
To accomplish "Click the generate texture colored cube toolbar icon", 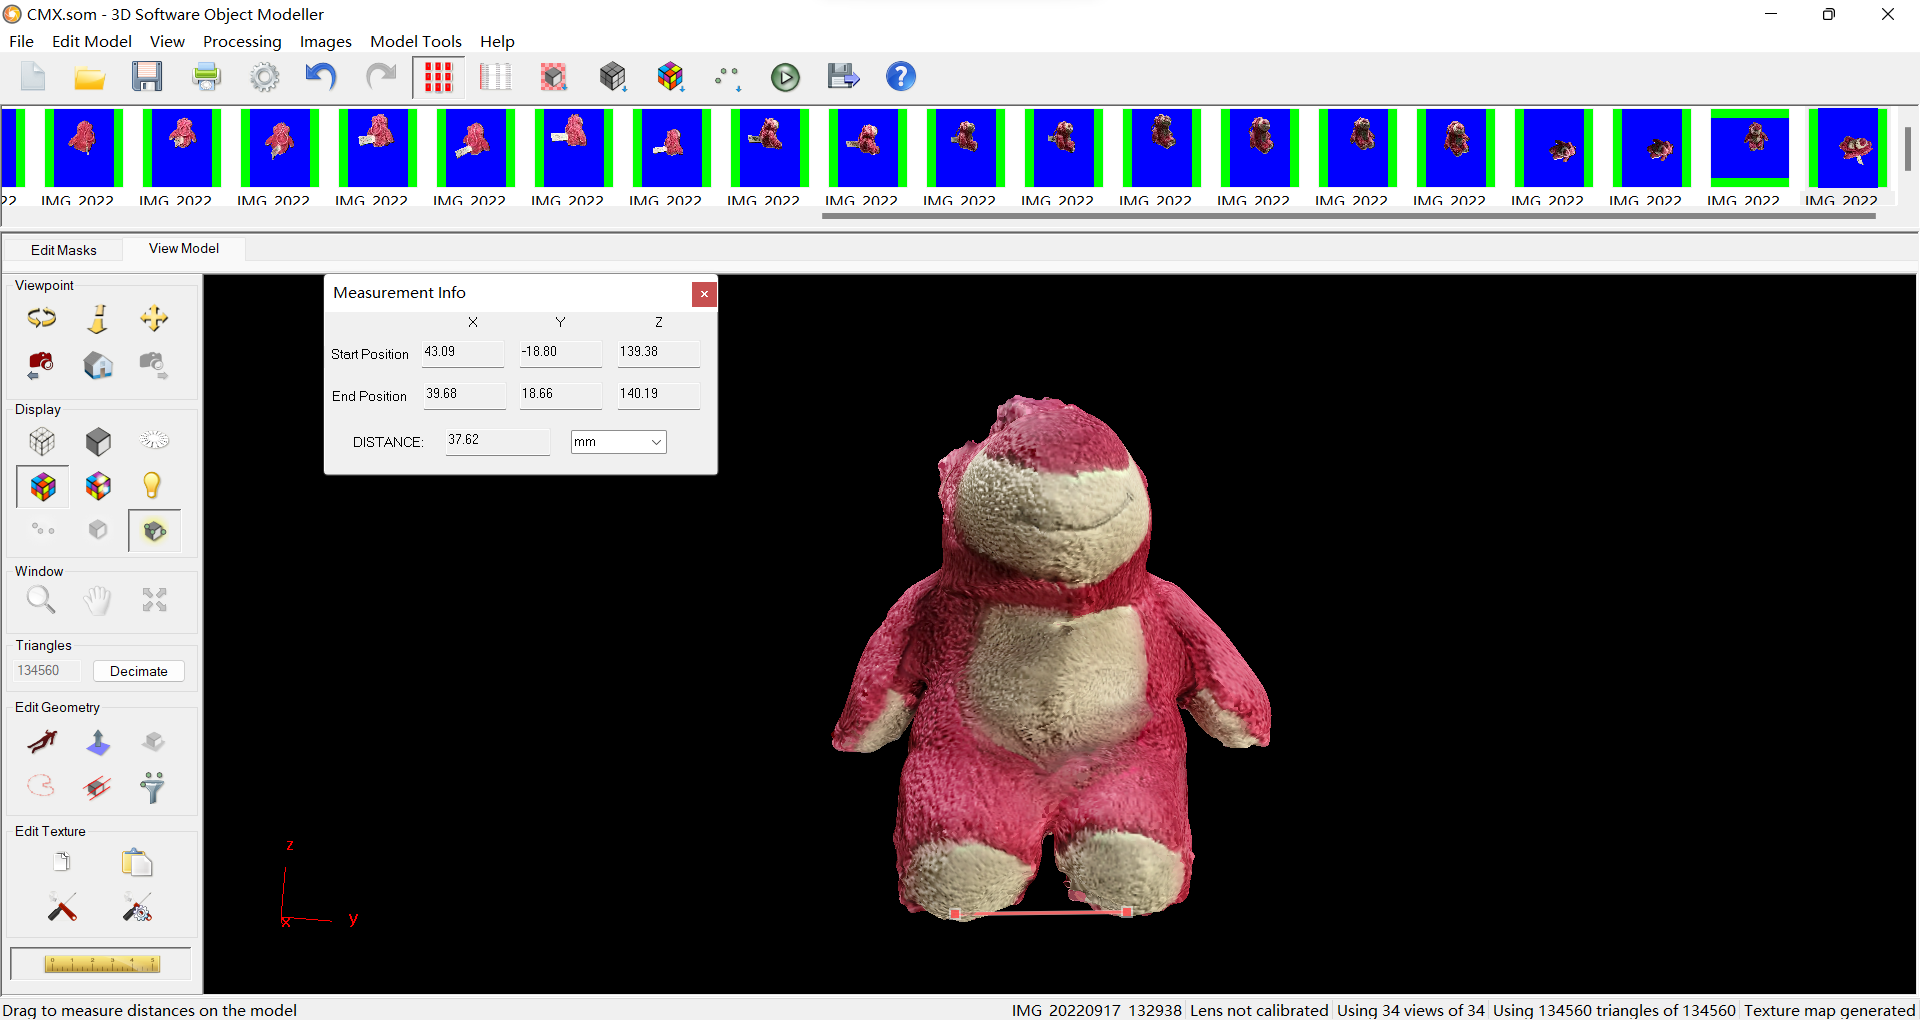I will click(x=671, y=77).
